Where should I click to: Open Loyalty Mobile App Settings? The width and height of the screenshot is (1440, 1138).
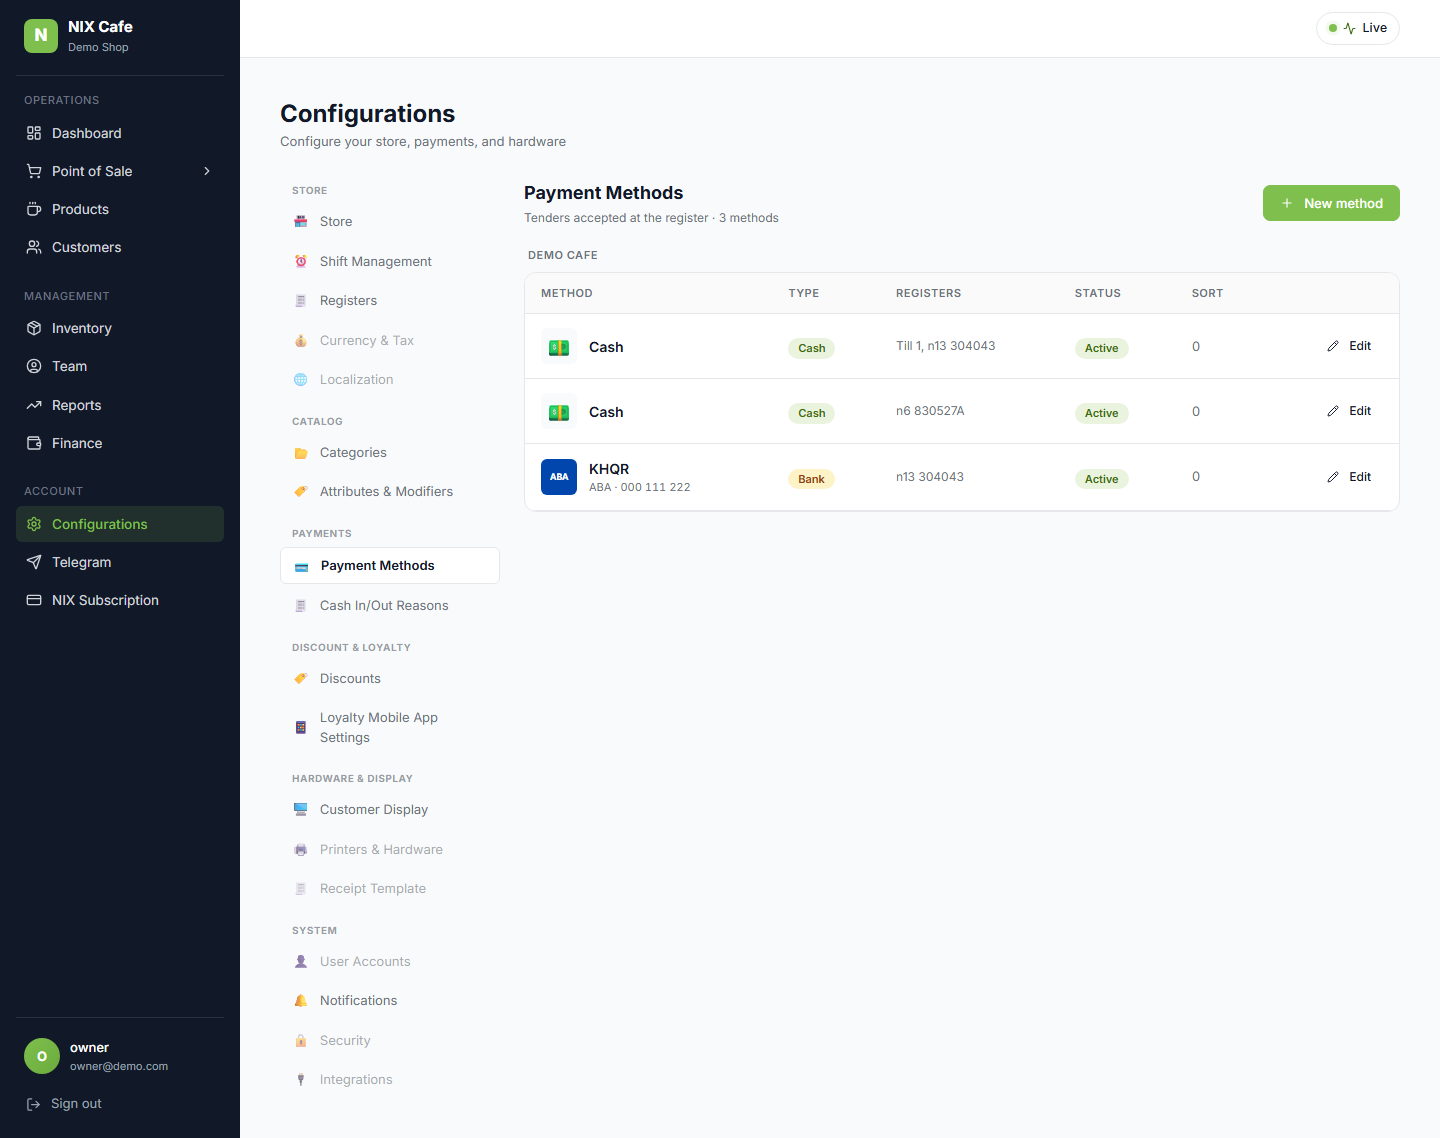click(x=390, y=728)
